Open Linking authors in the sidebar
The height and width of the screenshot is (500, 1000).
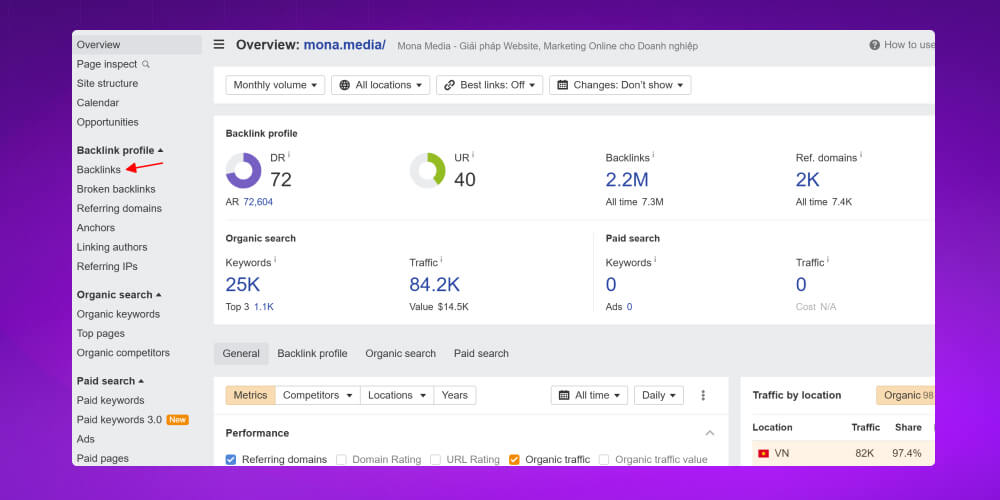tap(112, 247)
